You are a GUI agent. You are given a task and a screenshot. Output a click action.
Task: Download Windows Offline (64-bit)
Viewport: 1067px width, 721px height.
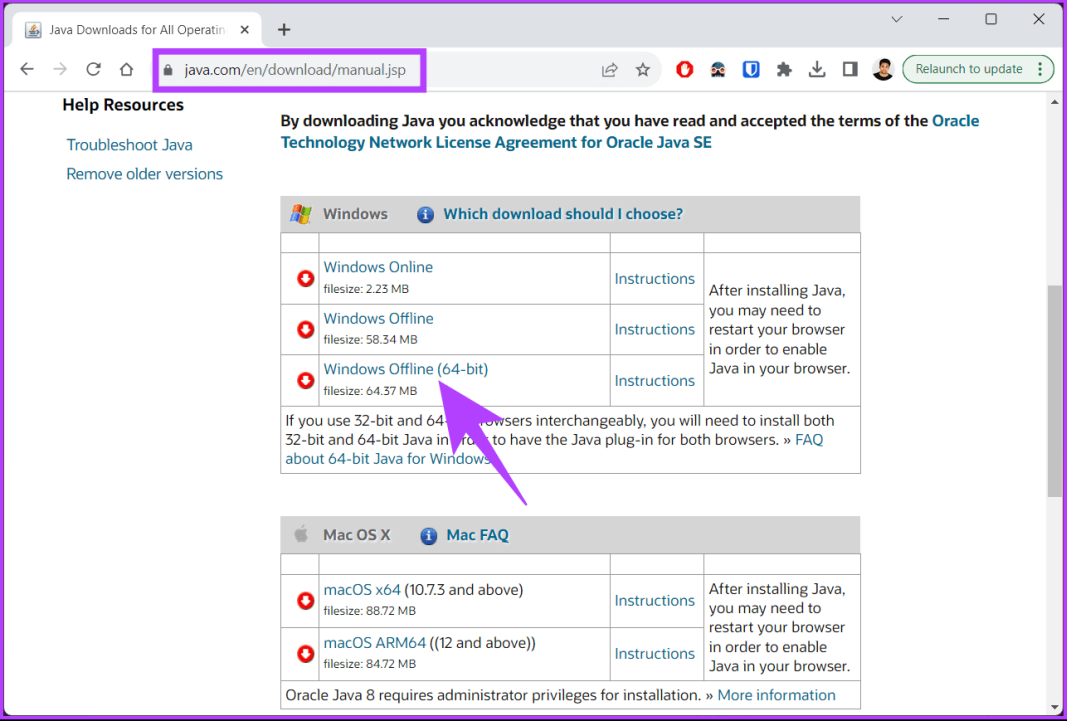coord(405,370)
